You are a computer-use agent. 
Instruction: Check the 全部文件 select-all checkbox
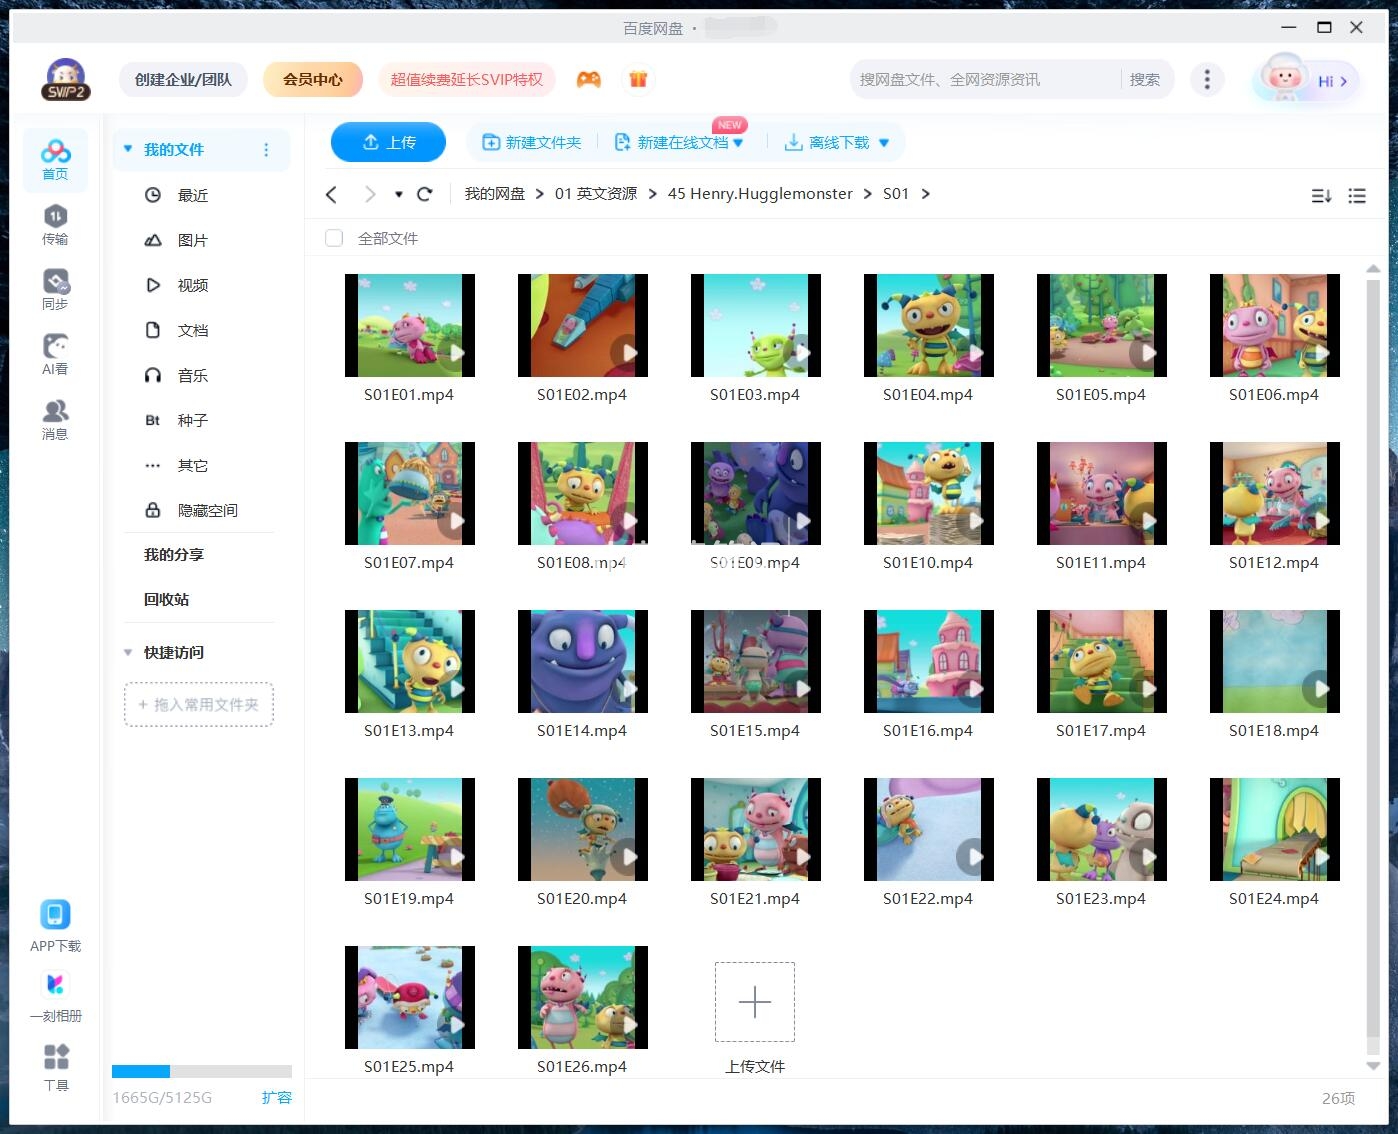[333, 238]
